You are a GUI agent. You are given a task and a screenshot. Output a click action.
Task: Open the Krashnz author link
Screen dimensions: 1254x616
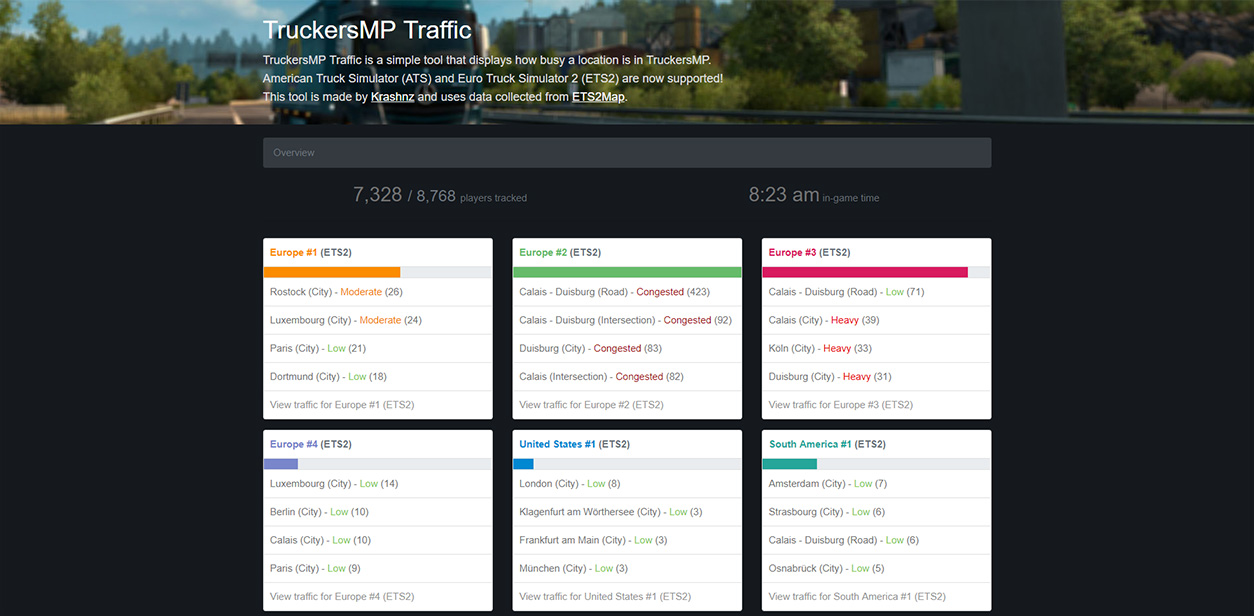coord(392,97)
